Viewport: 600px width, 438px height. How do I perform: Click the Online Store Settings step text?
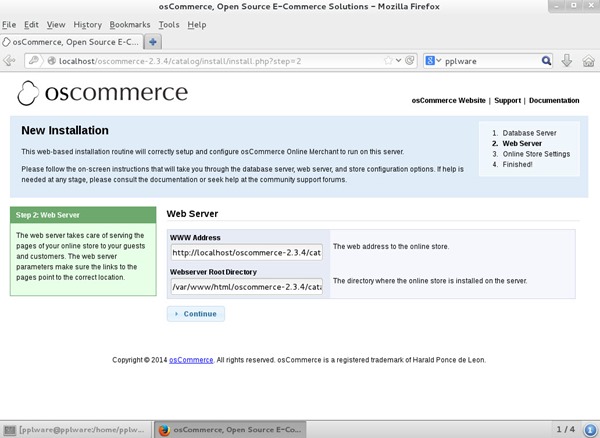tap(536, 154)
